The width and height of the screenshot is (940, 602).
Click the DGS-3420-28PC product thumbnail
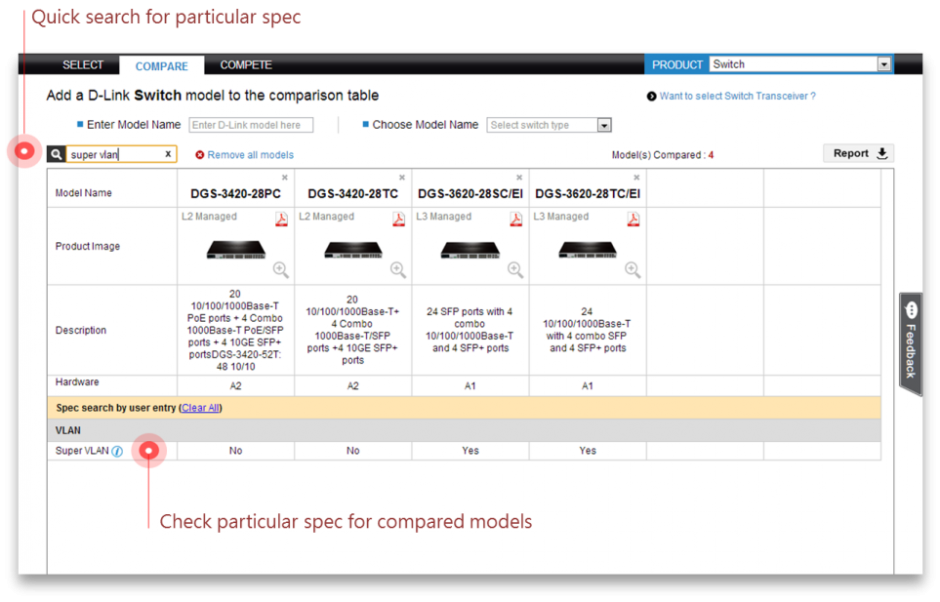pyautogui.click(x=236, y=249)
